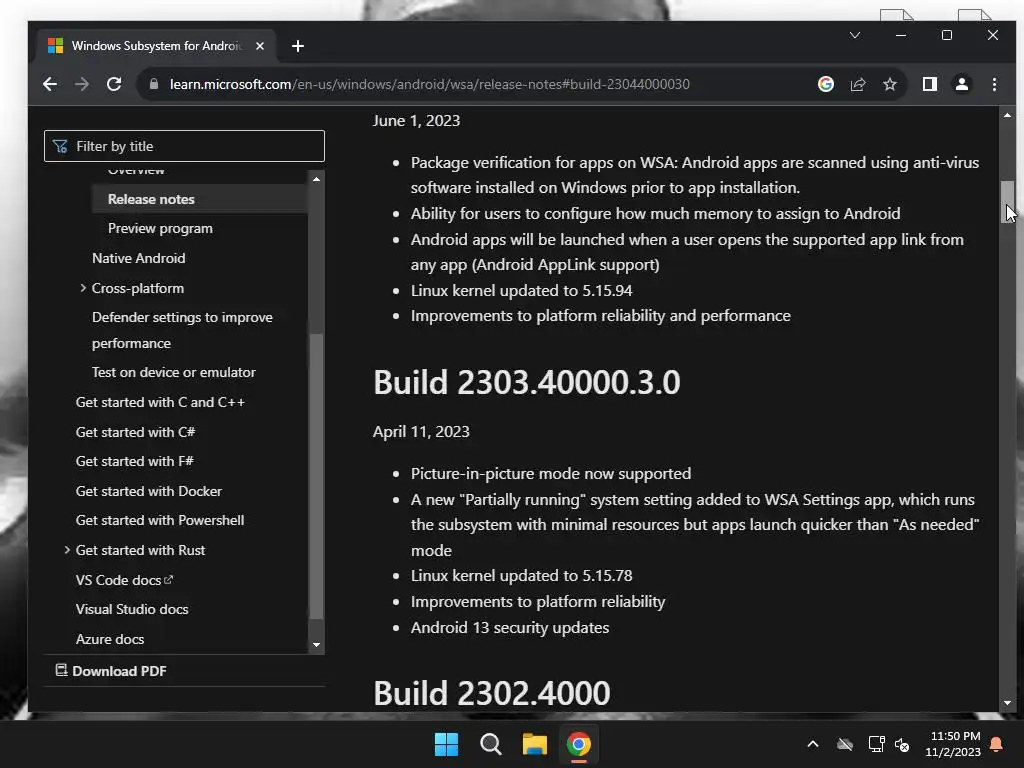The image size is (1024, 768).
Task: Open Get started with Docker
Action: [149, 491]
